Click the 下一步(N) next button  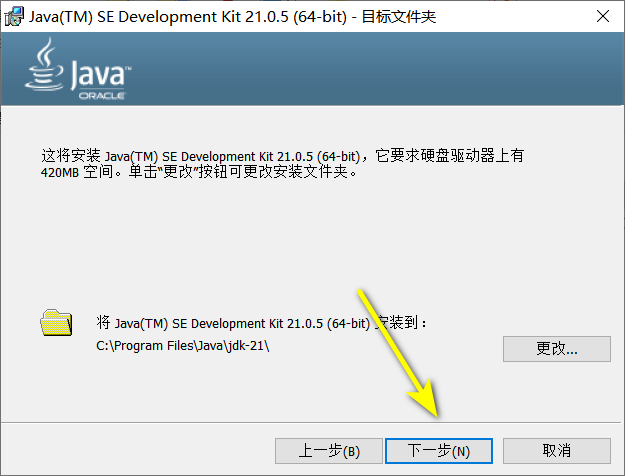point(438,451)
